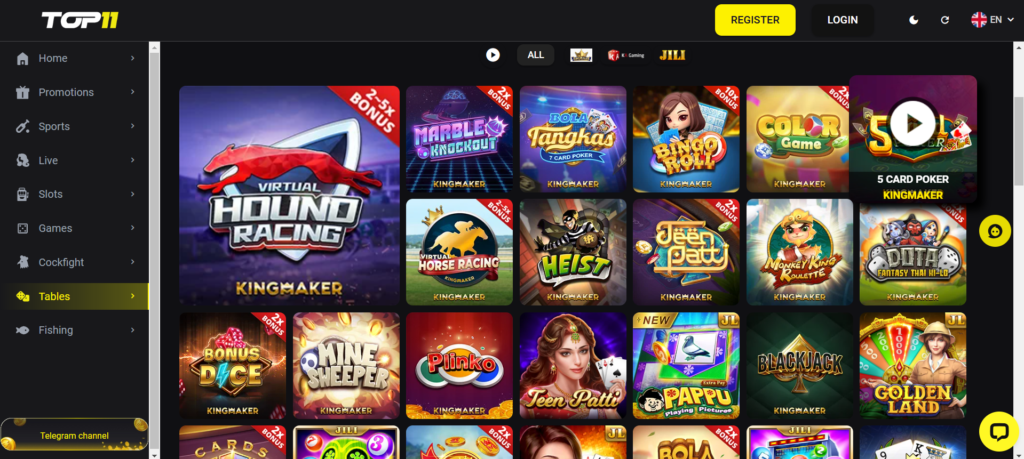Filter games by JILI provider logo
Screen dimensions: 1024x459
[672, 55]
